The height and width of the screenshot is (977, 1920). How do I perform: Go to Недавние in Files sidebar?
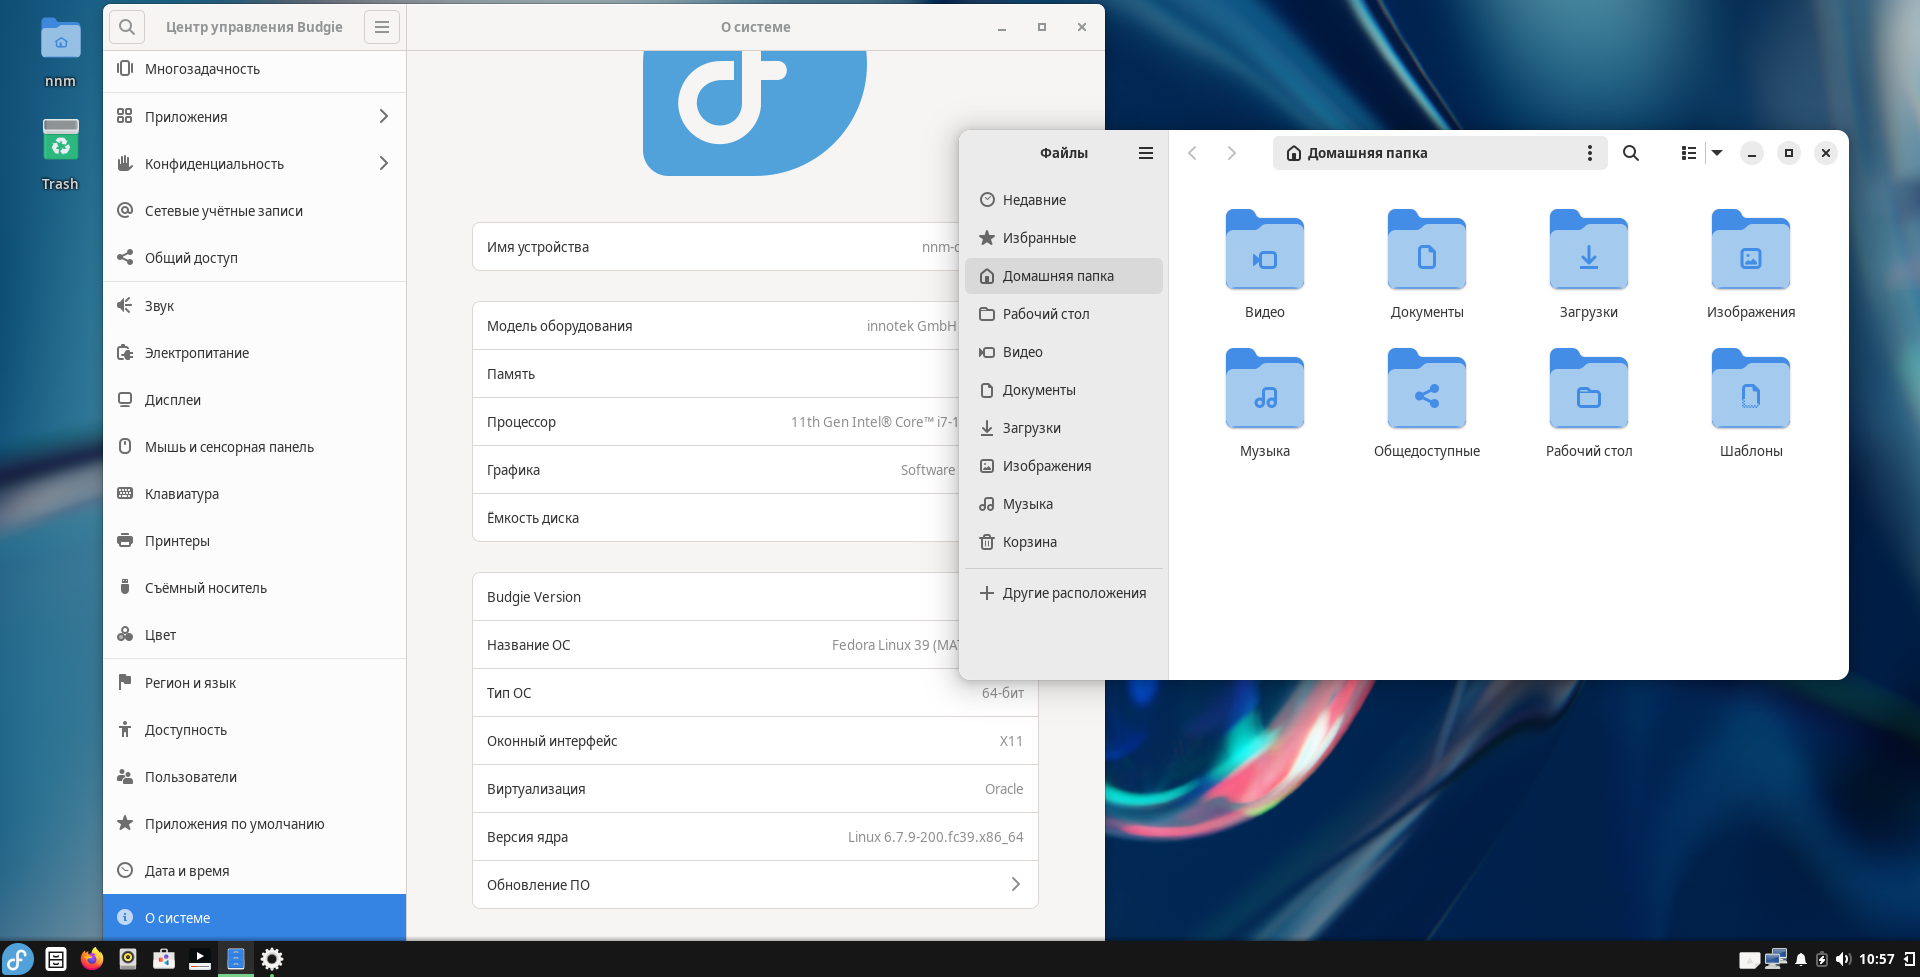pyautogui.click(x=1034, y=200)
